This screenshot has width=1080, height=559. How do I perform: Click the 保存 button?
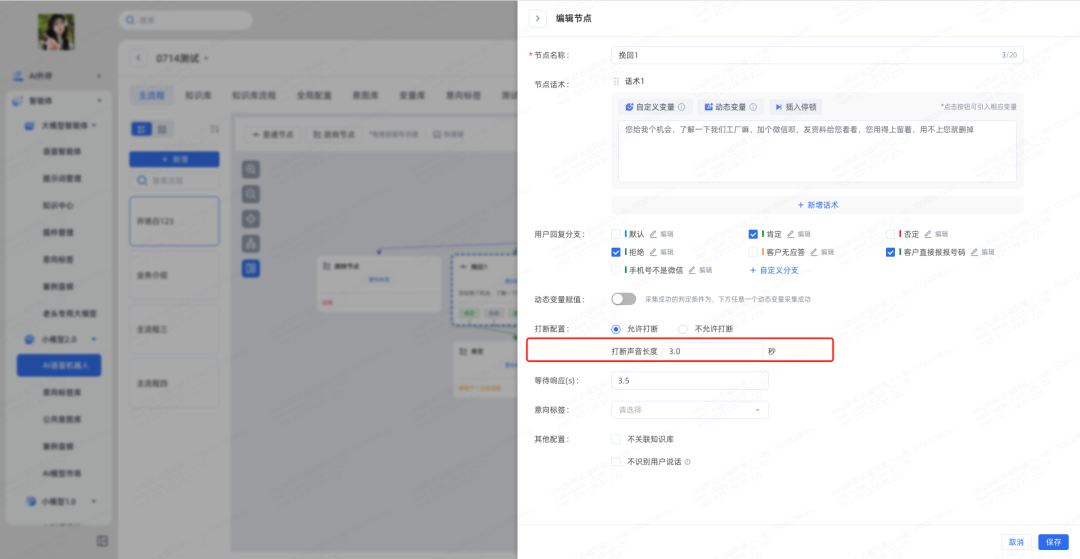[x=1053, y=542]
